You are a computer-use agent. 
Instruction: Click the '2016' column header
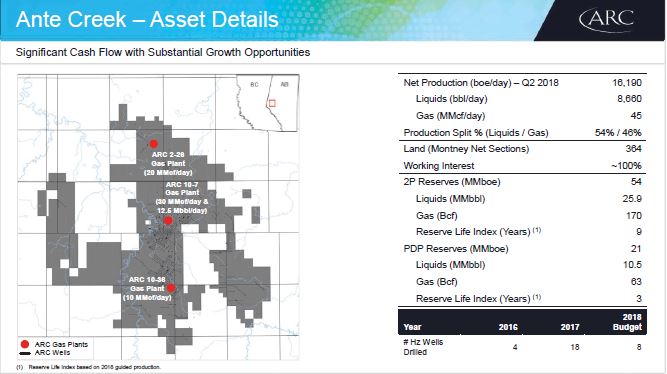coord(508,327)
